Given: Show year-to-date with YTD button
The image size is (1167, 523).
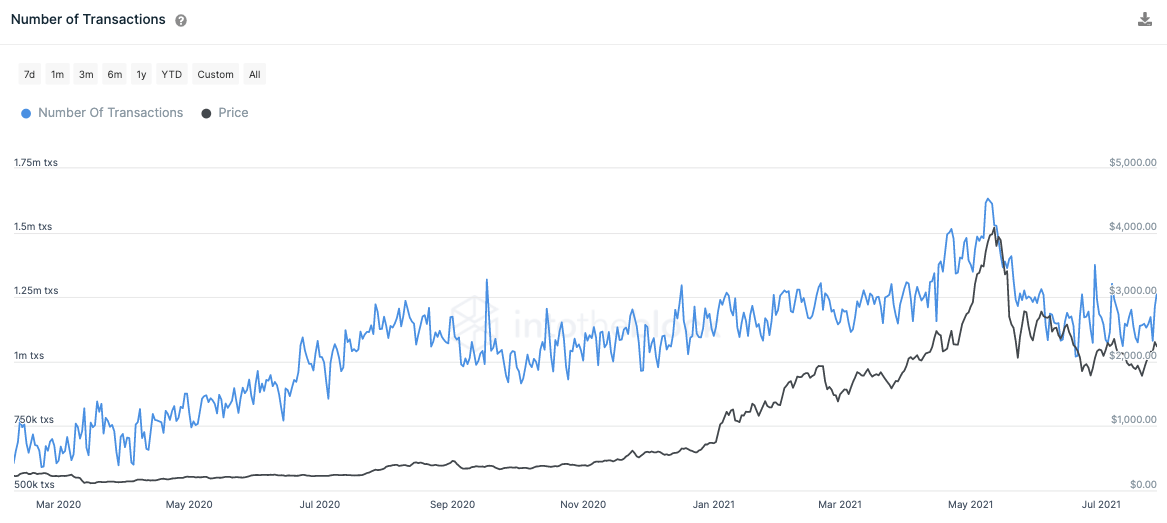Looking at the screenshot, I should (x=172, y=74).
